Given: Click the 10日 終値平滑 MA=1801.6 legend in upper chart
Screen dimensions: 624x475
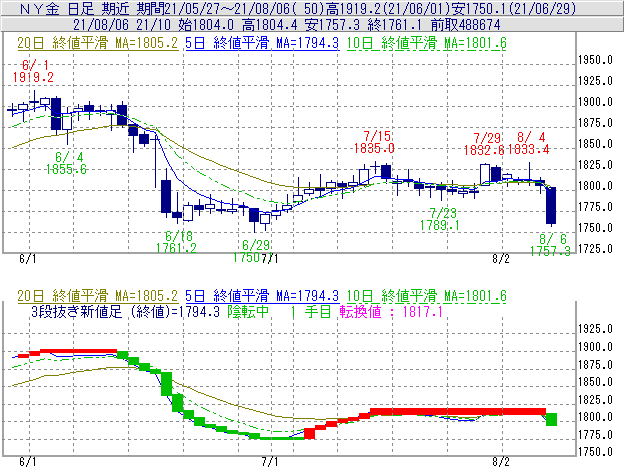Looking at the screenshot, I should coord(426,43).
